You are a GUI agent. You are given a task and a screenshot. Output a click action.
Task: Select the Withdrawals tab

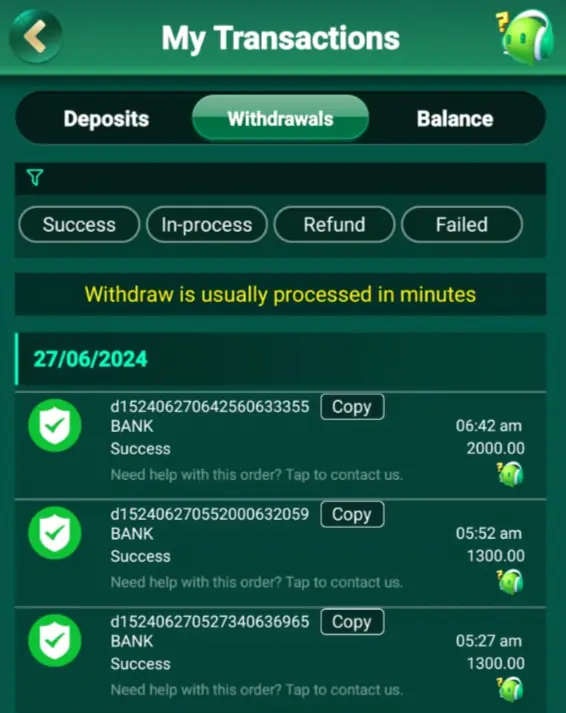tap(280, 119)
